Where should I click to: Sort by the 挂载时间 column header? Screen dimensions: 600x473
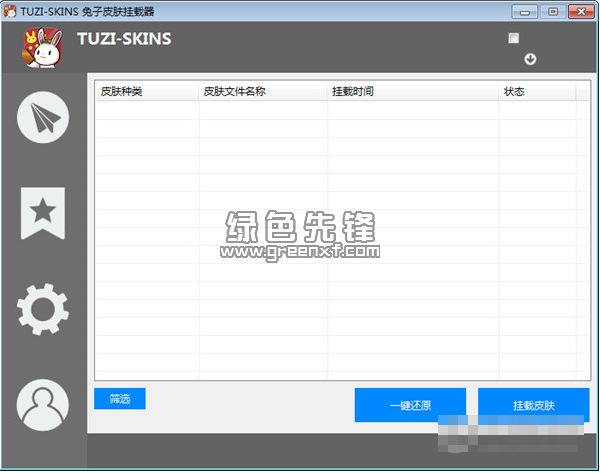(x=413, y=91)
